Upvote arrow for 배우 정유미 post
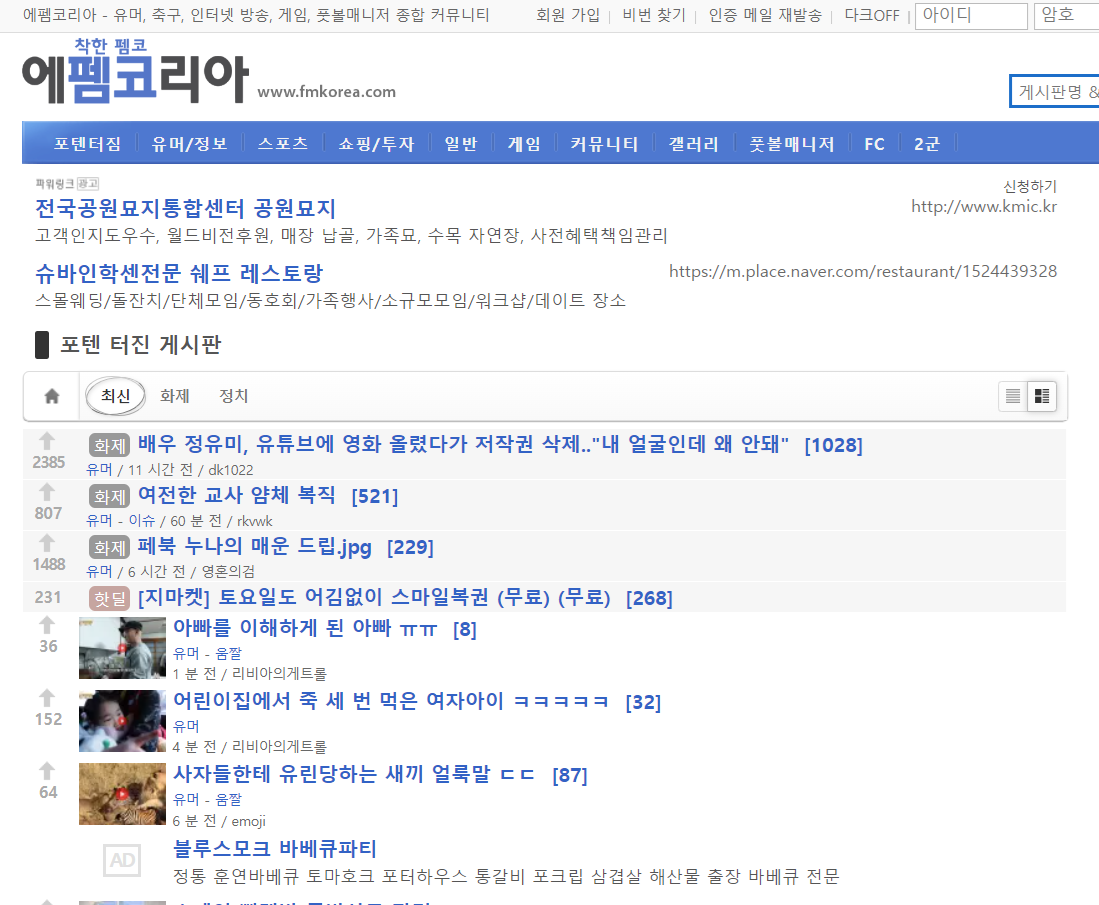 (47, 441)
